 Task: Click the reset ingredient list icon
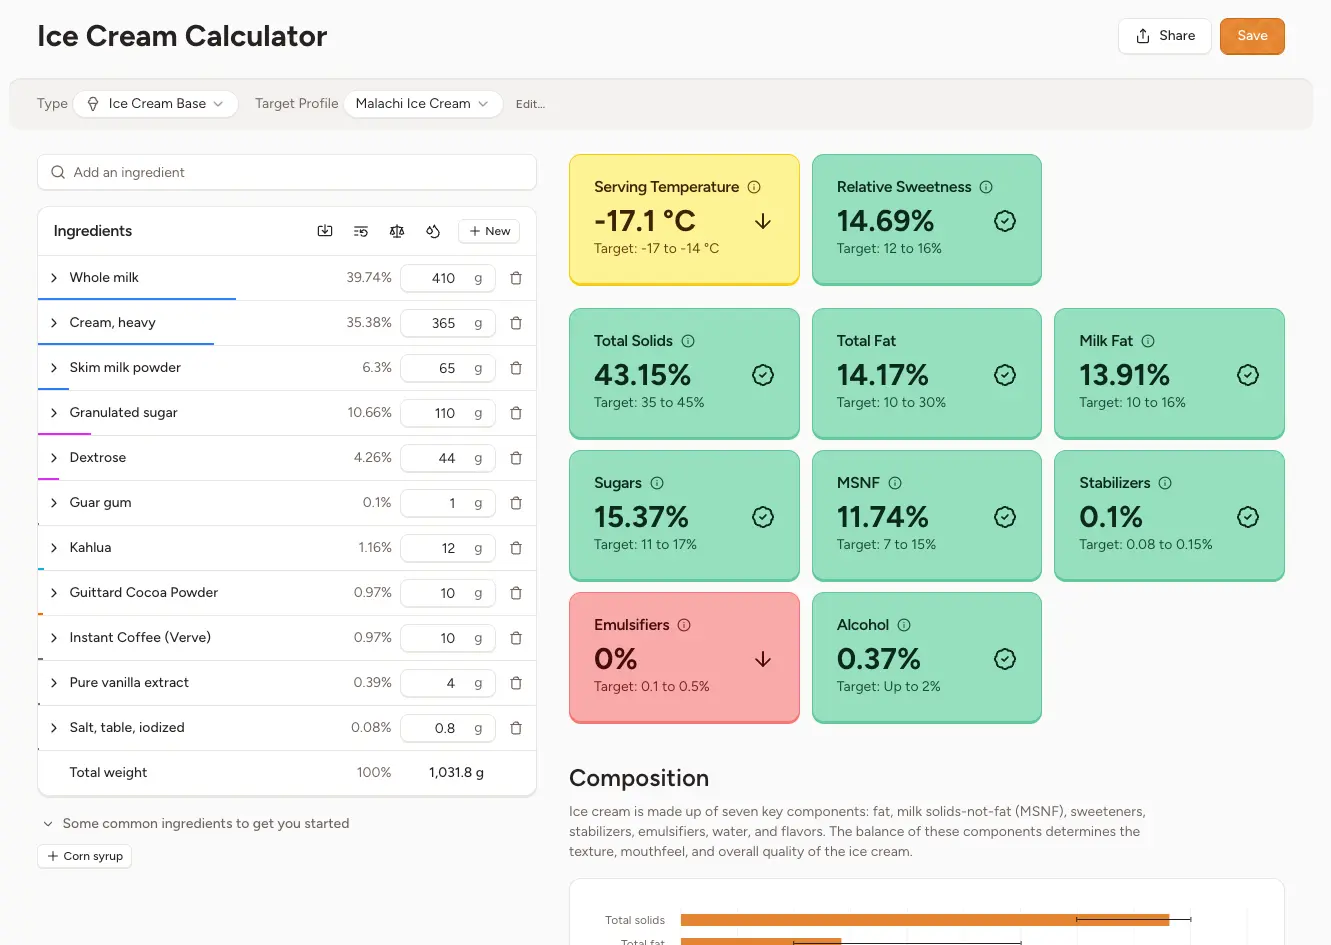click(x=360, y=231)
